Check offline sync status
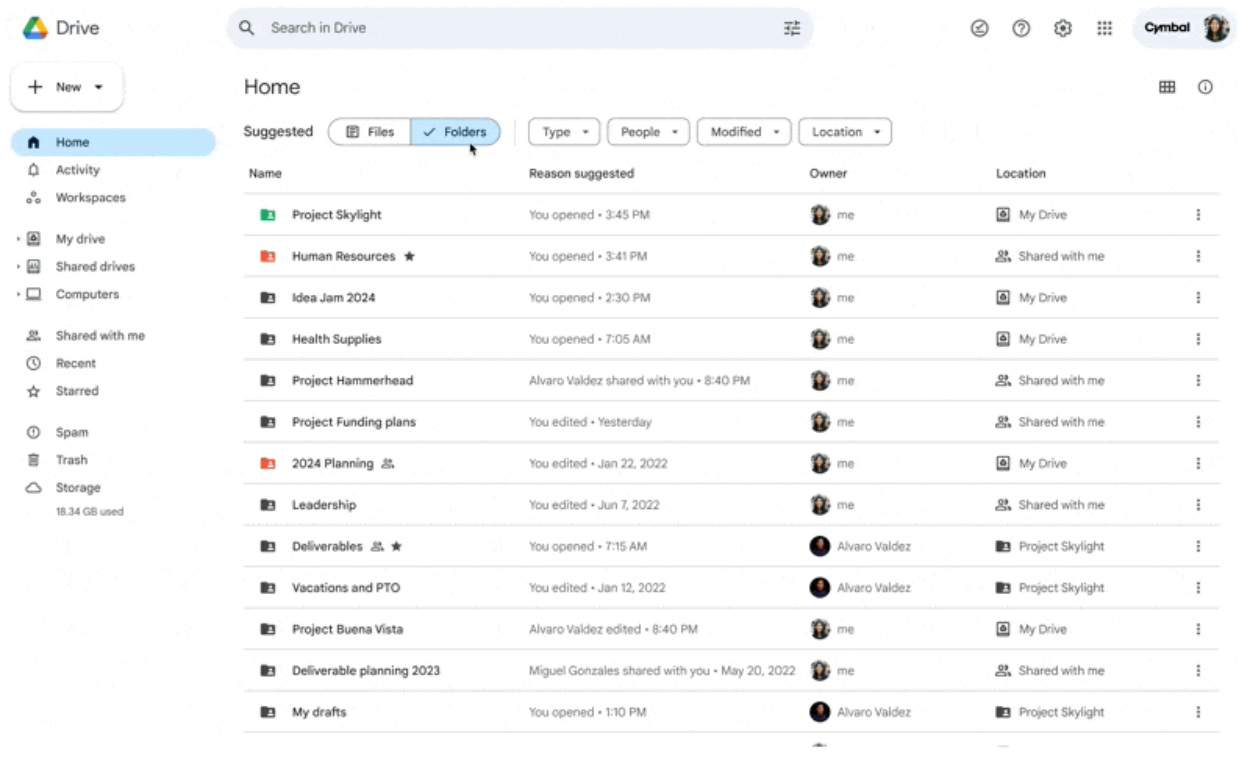The width and height of the screenshot is (1250, 764). point(979,27)
